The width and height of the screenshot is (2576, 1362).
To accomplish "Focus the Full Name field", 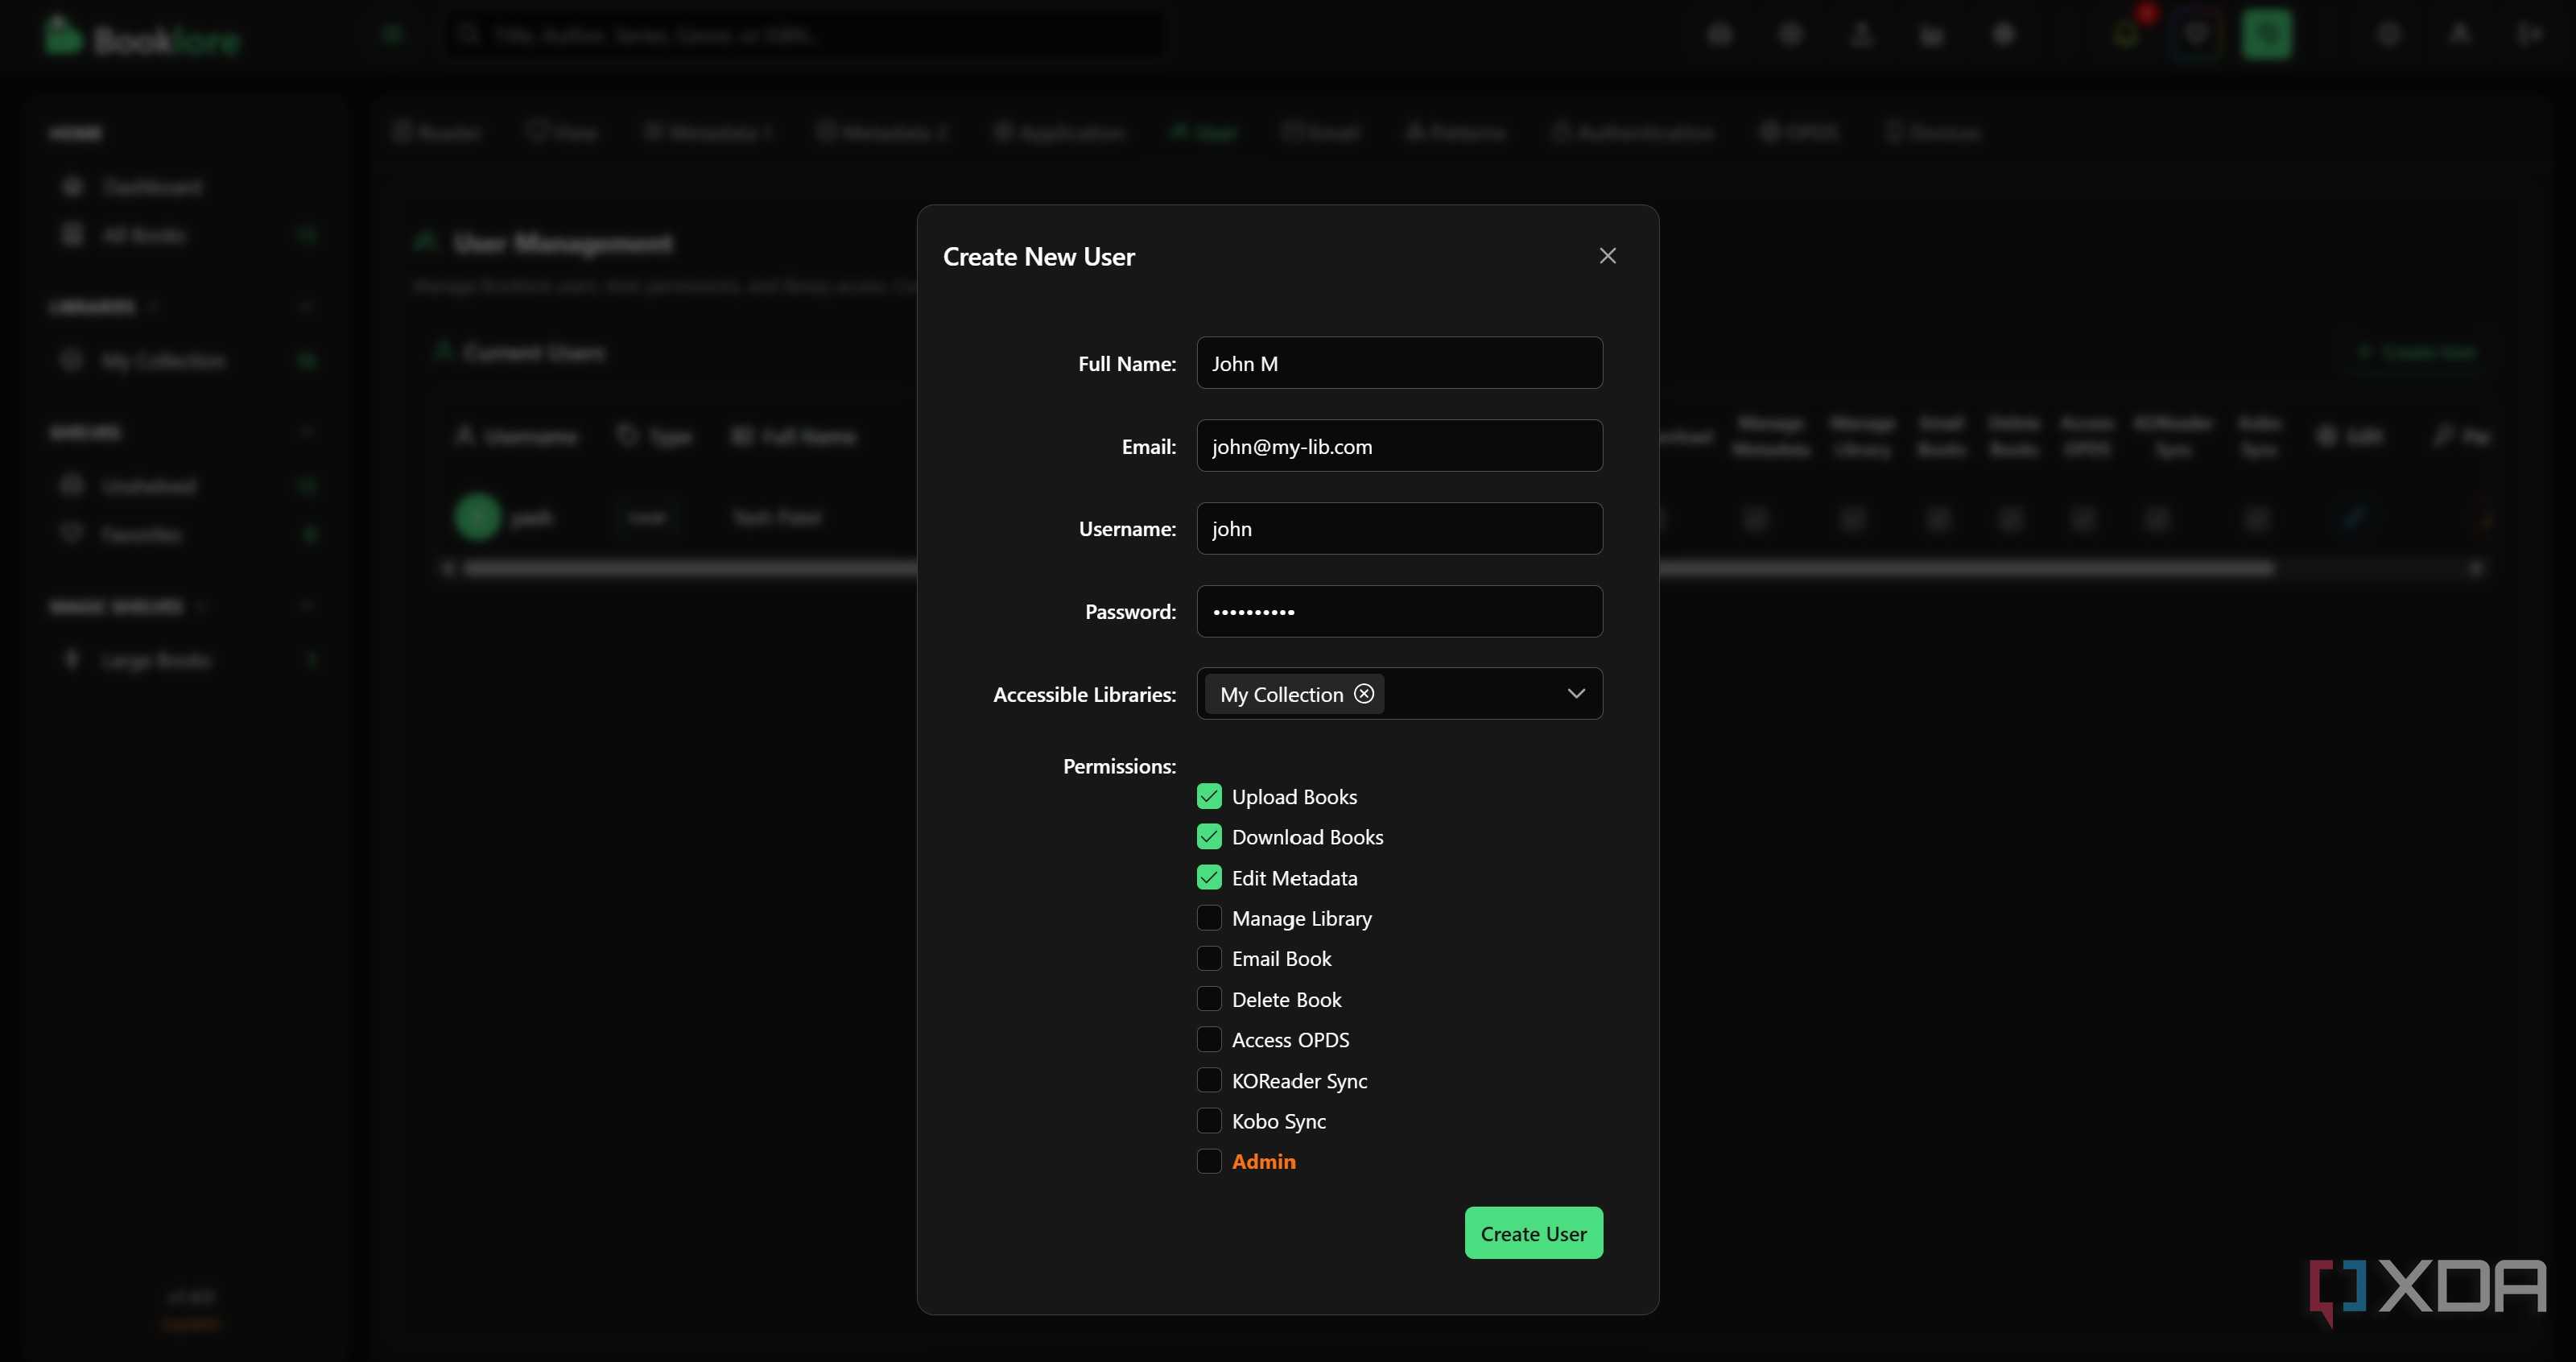I will pos(1399,363).
